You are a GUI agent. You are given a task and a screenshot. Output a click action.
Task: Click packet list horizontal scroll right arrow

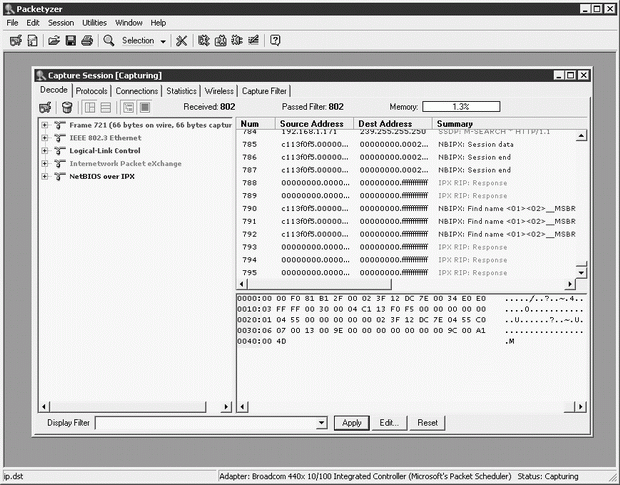click(570, 284)
